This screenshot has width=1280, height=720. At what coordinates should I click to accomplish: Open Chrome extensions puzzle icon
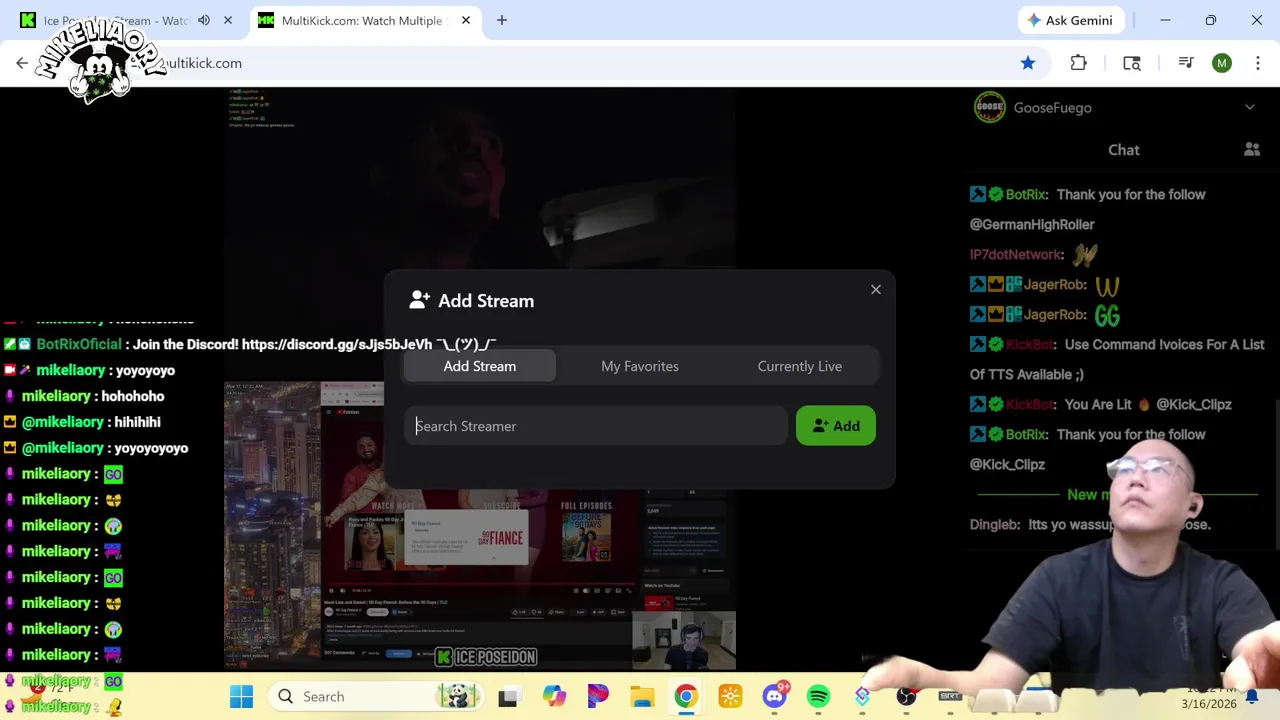[1078, 63]
